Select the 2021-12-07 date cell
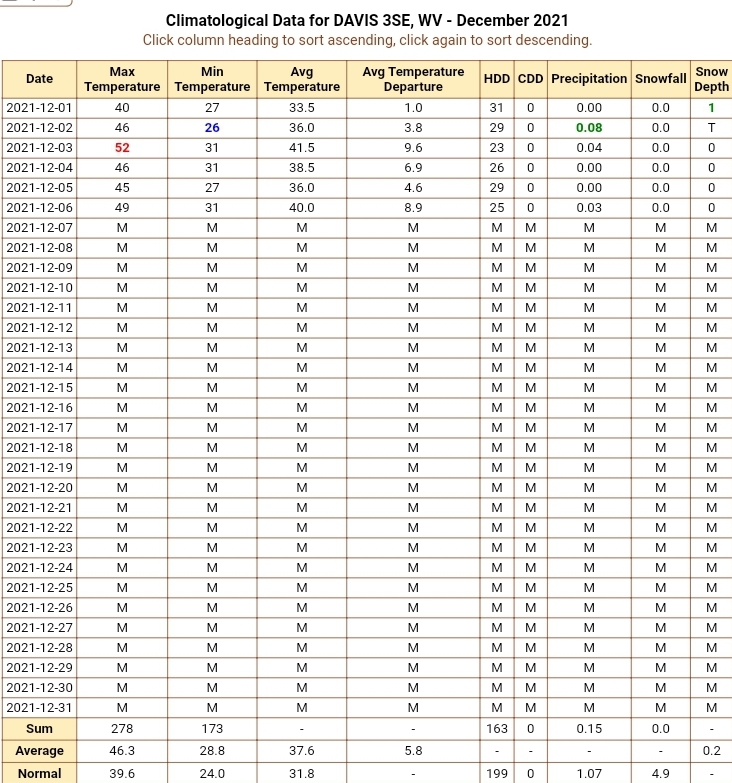 [x=39, y=228]
